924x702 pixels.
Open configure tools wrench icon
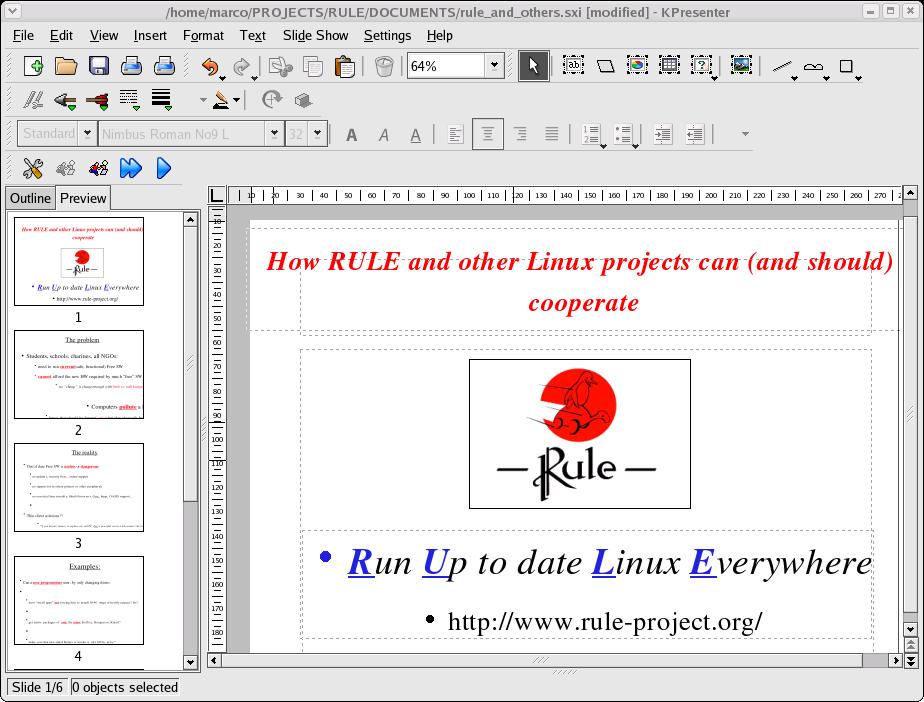coord(33,169)
